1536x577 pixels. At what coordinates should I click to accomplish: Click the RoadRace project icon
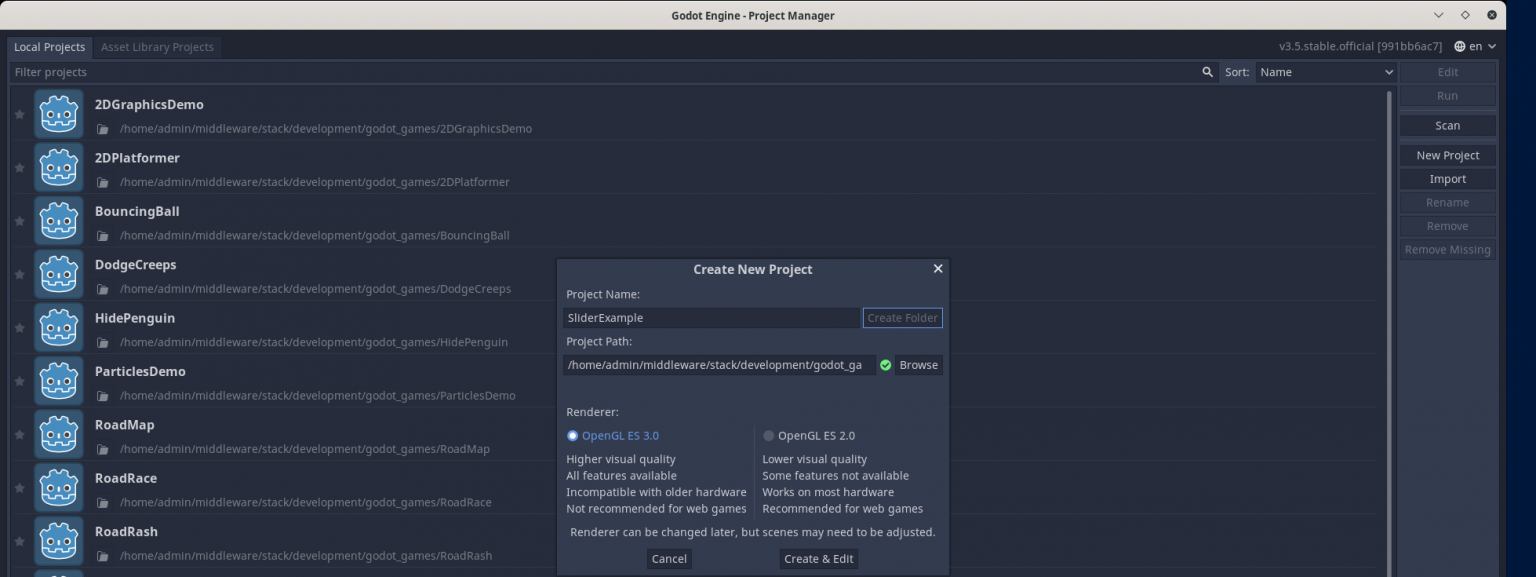(59, 488)
